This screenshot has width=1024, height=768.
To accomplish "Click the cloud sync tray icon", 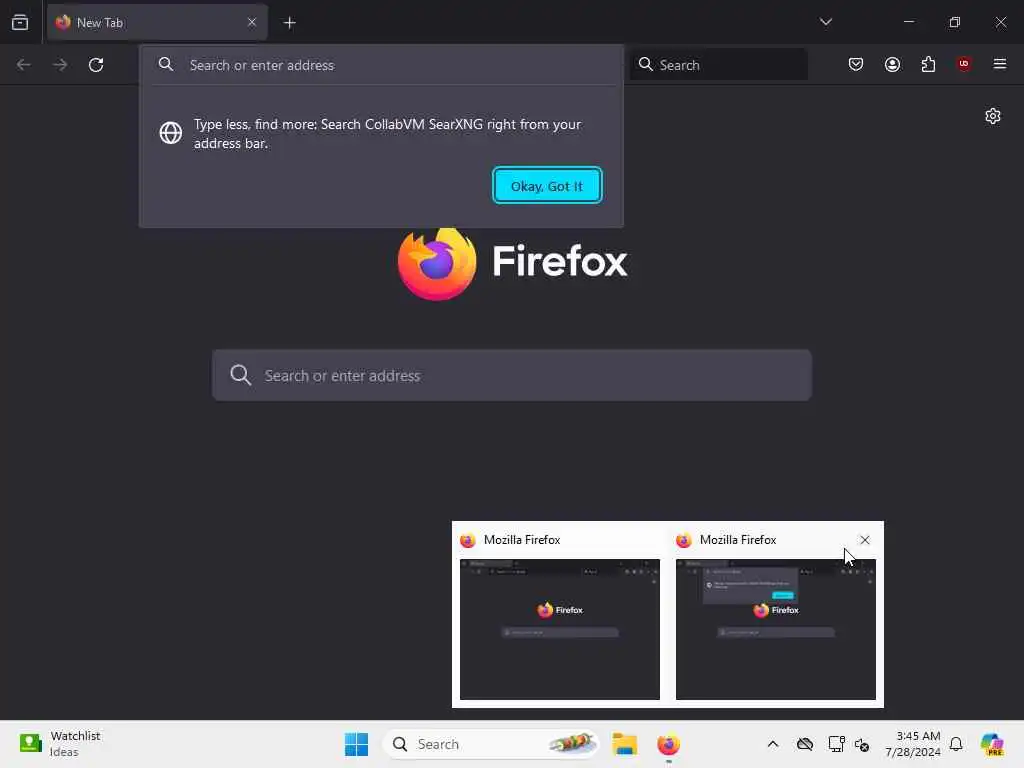I will point(805,744).
